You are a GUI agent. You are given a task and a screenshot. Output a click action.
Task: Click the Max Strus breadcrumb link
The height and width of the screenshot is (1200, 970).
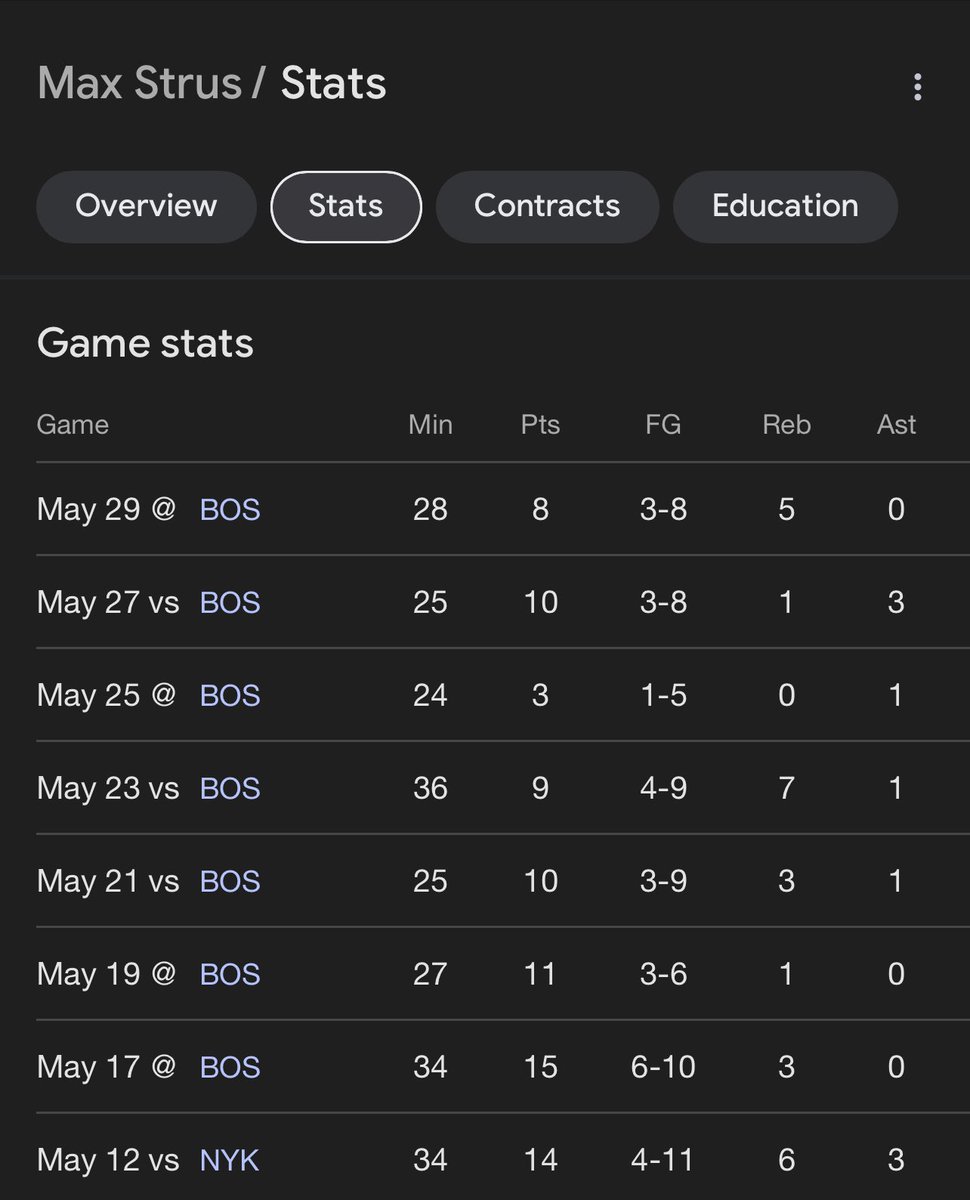click(139, 83)
